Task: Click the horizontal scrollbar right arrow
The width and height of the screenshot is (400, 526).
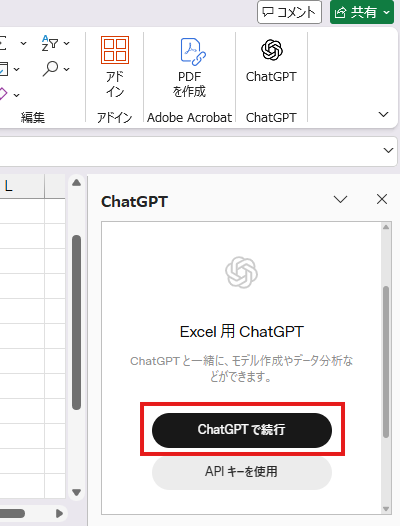Action: (x=59, y=514)
